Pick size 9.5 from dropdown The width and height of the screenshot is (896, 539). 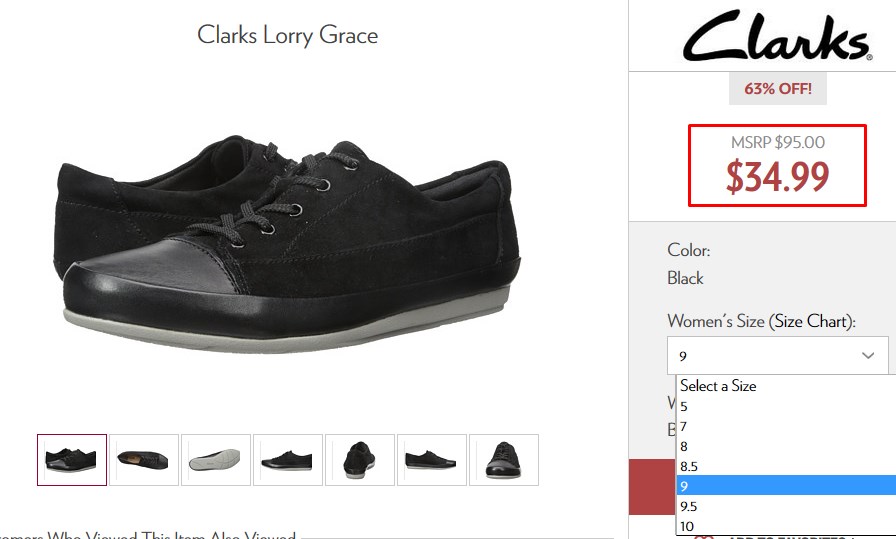(x=786, y=506)
